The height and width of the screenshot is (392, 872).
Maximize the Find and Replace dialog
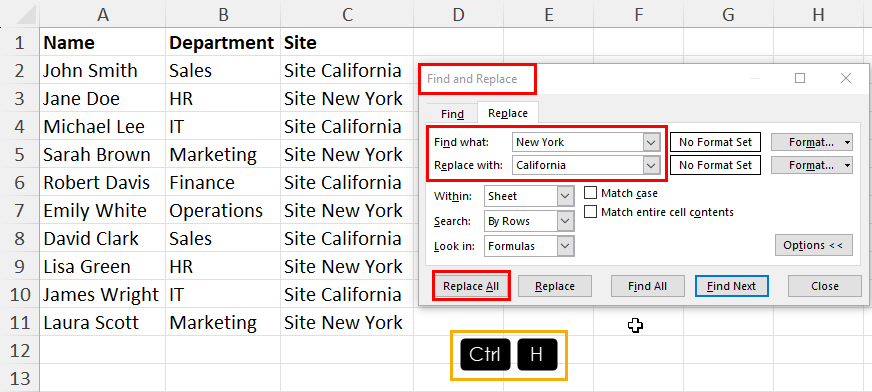tap(800, 78)
